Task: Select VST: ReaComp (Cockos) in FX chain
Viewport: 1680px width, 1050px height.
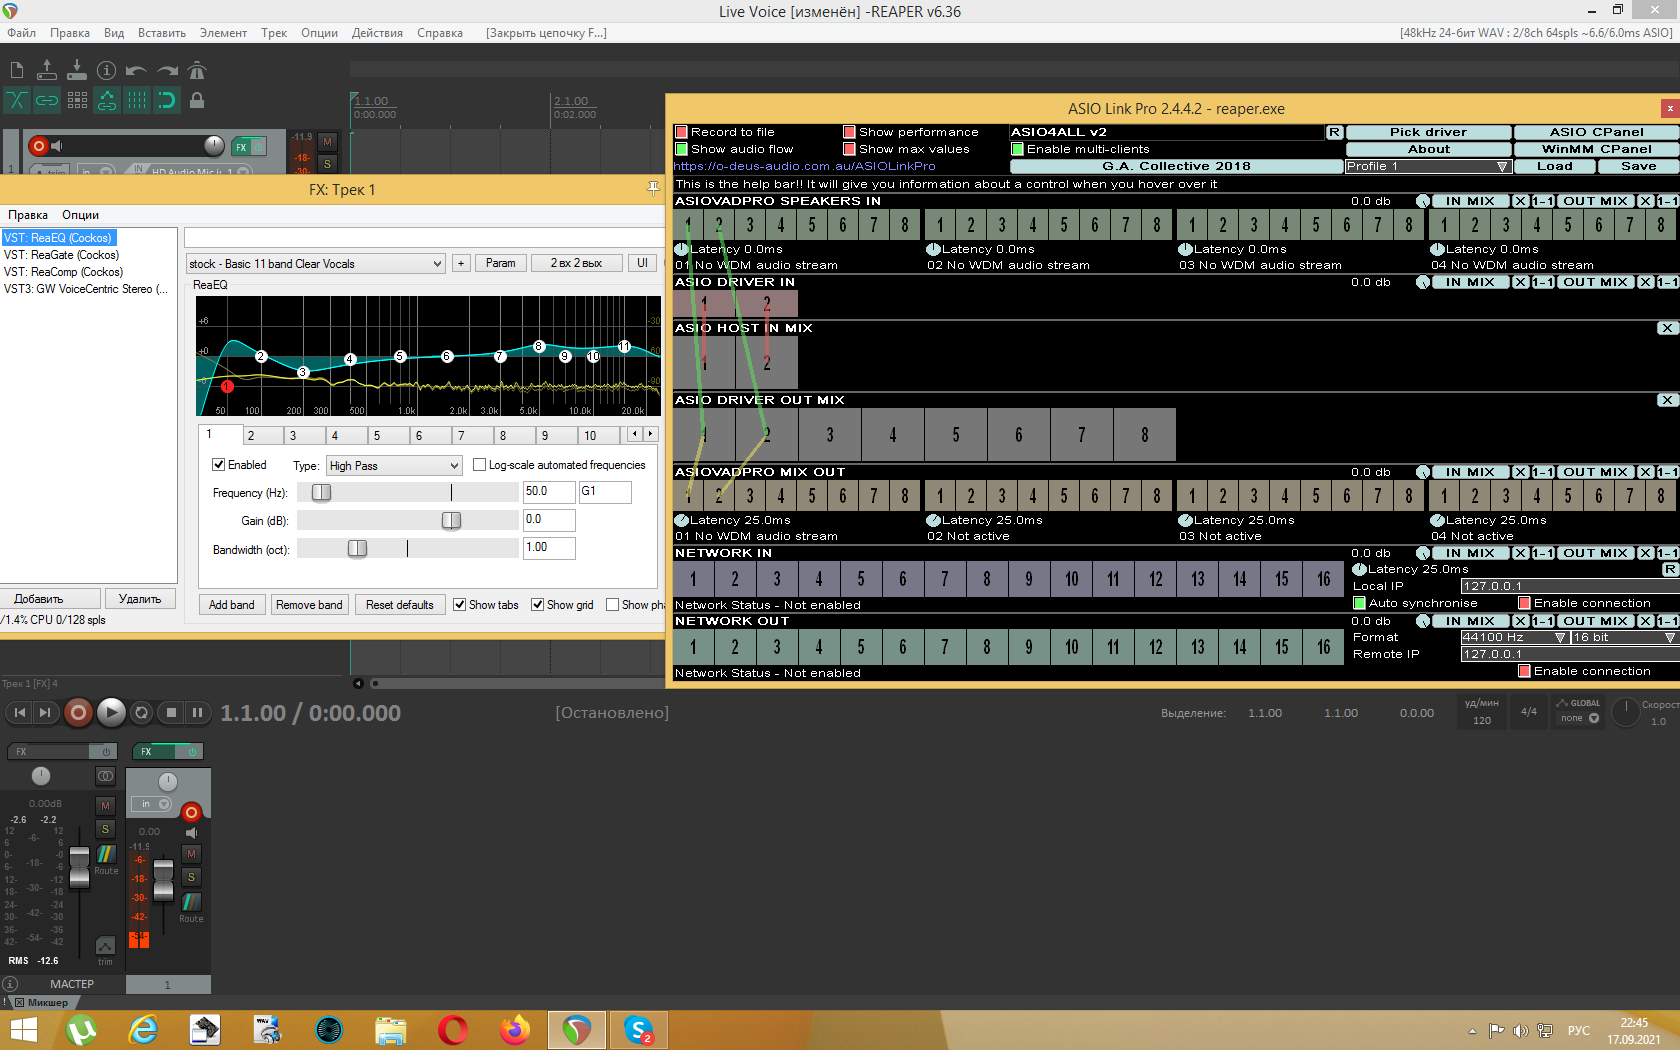Action: [63, 272]
